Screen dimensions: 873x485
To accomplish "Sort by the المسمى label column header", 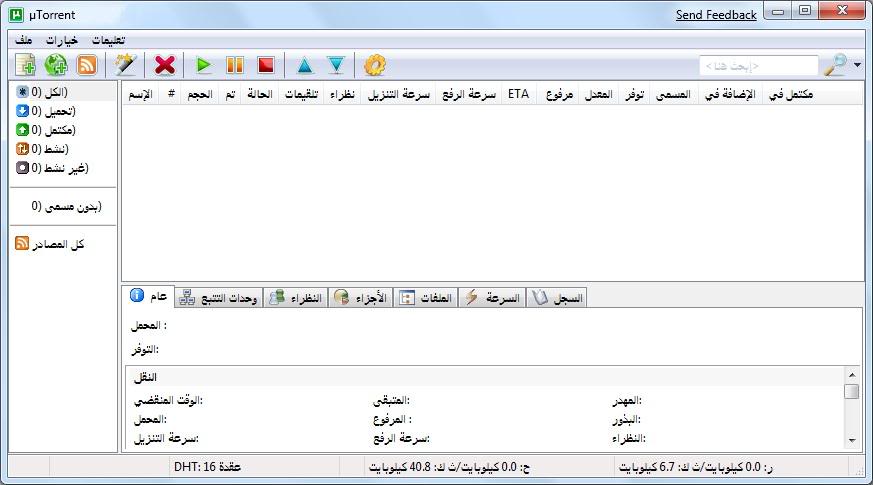I will (673, 95).
